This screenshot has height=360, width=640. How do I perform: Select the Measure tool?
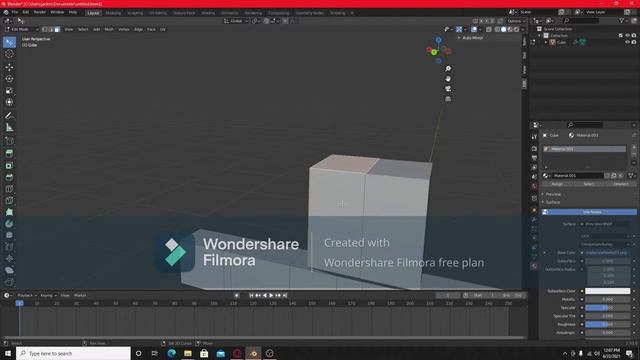9,128
